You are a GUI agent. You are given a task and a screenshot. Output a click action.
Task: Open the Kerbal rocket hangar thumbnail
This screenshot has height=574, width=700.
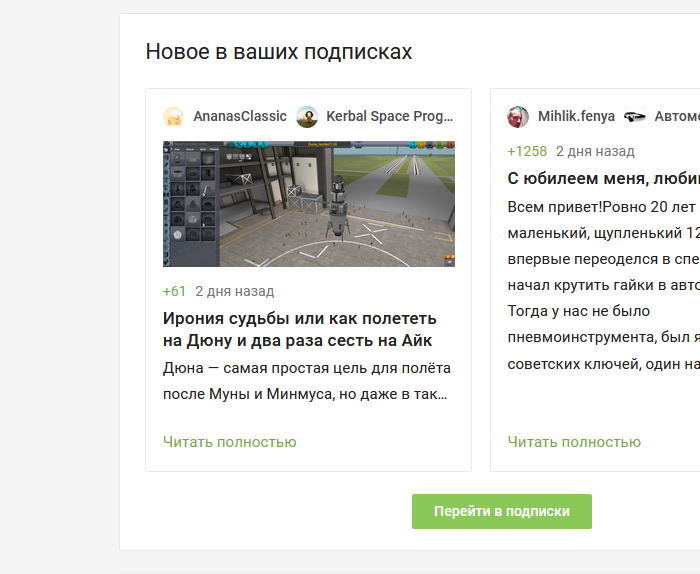(x=309, y=204)
